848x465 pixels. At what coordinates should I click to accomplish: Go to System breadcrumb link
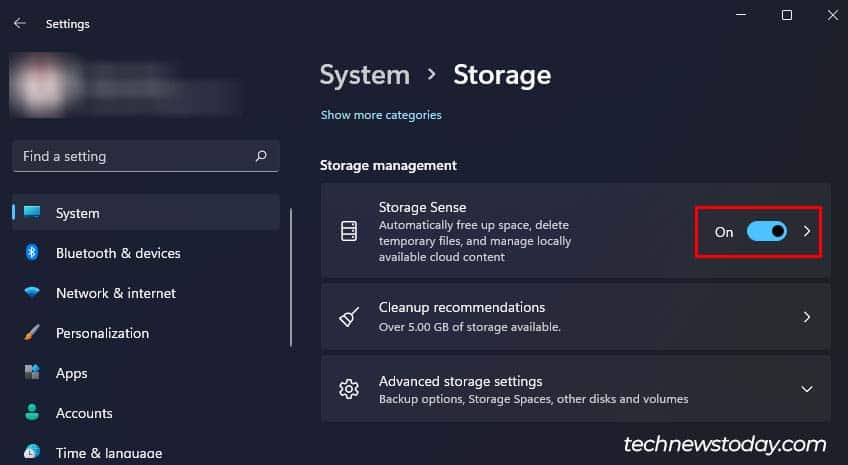pos(364,75)
